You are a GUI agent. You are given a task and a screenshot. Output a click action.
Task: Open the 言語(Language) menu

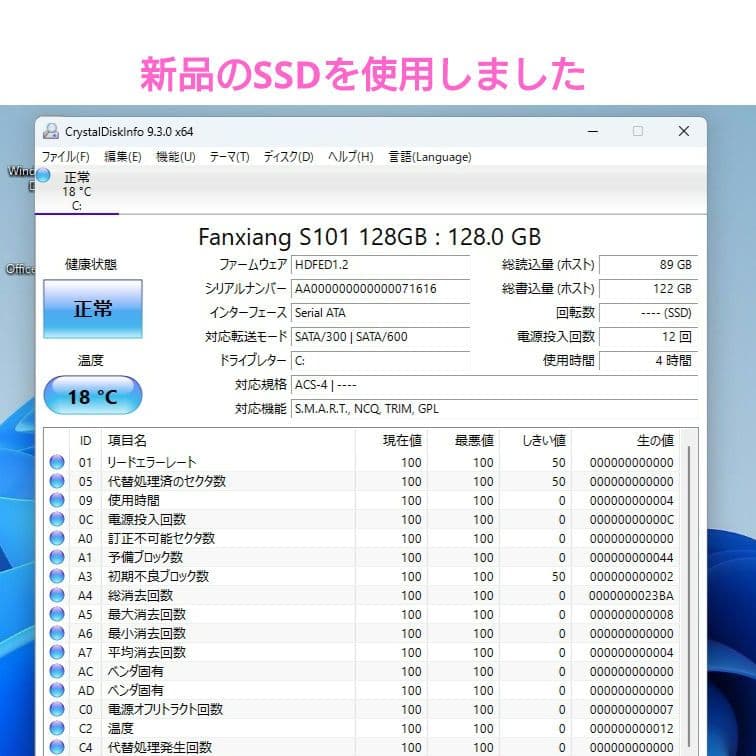[x=430, y=157]
